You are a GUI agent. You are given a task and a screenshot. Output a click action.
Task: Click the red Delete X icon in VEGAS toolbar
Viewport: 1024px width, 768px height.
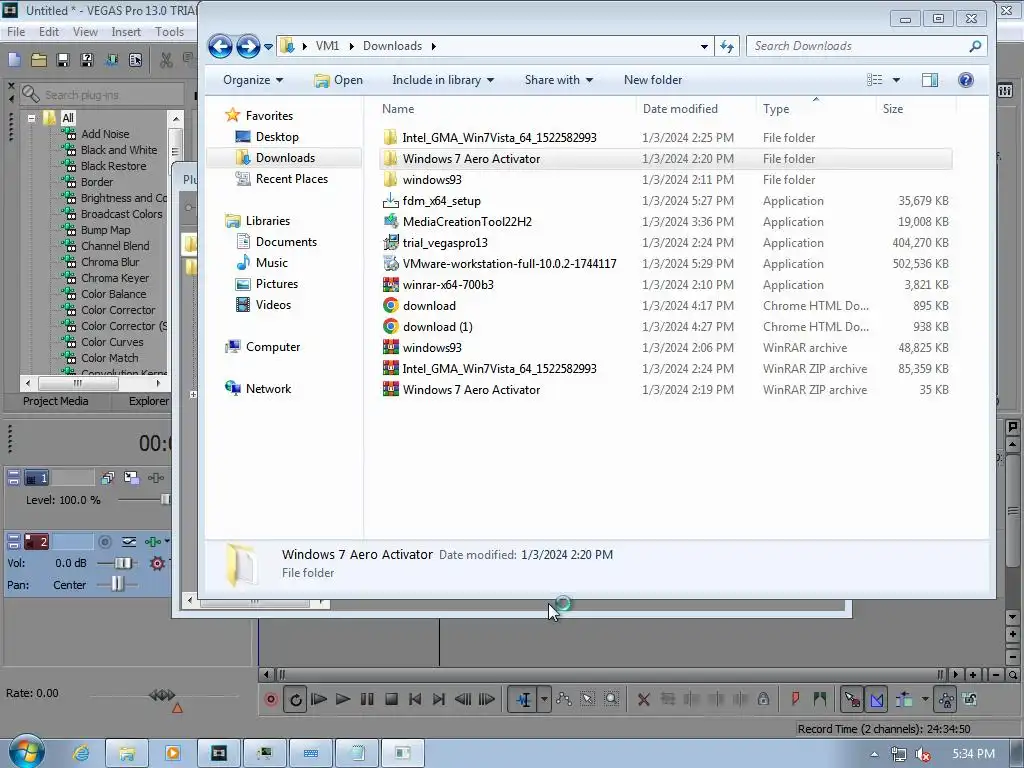tap(643, 699)
